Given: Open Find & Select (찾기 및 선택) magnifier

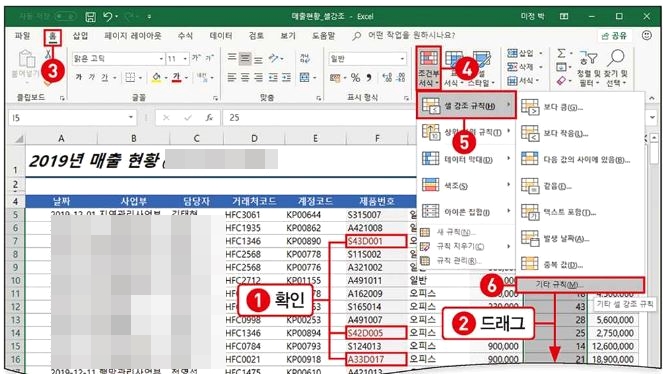Looking at the screenshot, I should [x=617, y=58].
